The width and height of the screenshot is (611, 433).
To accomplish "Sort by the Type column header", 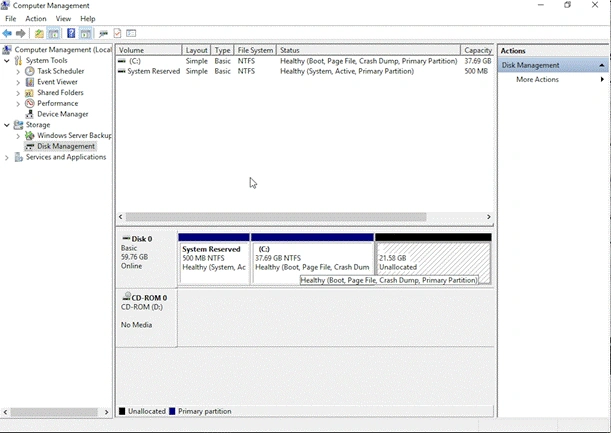I will click(x=223, y=50).
